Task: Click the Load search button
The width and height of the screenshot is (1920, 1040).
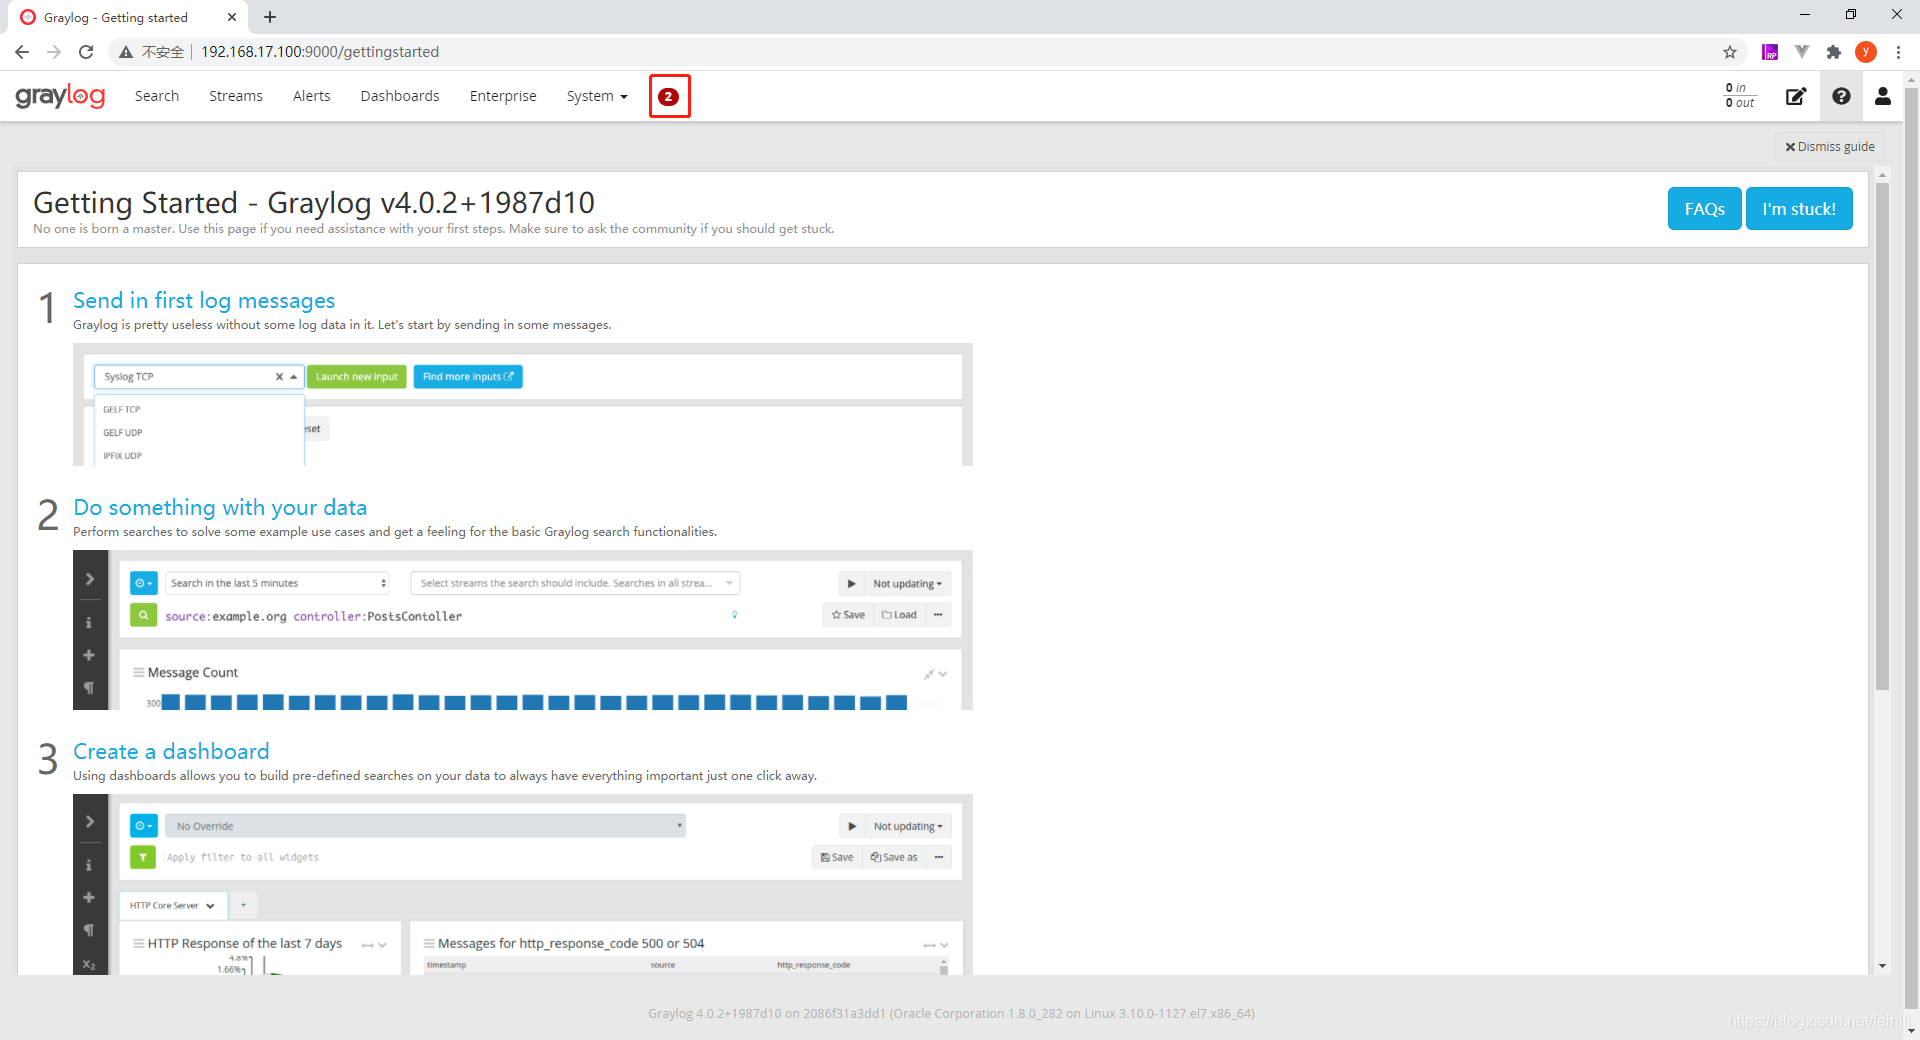Action: 899,615
